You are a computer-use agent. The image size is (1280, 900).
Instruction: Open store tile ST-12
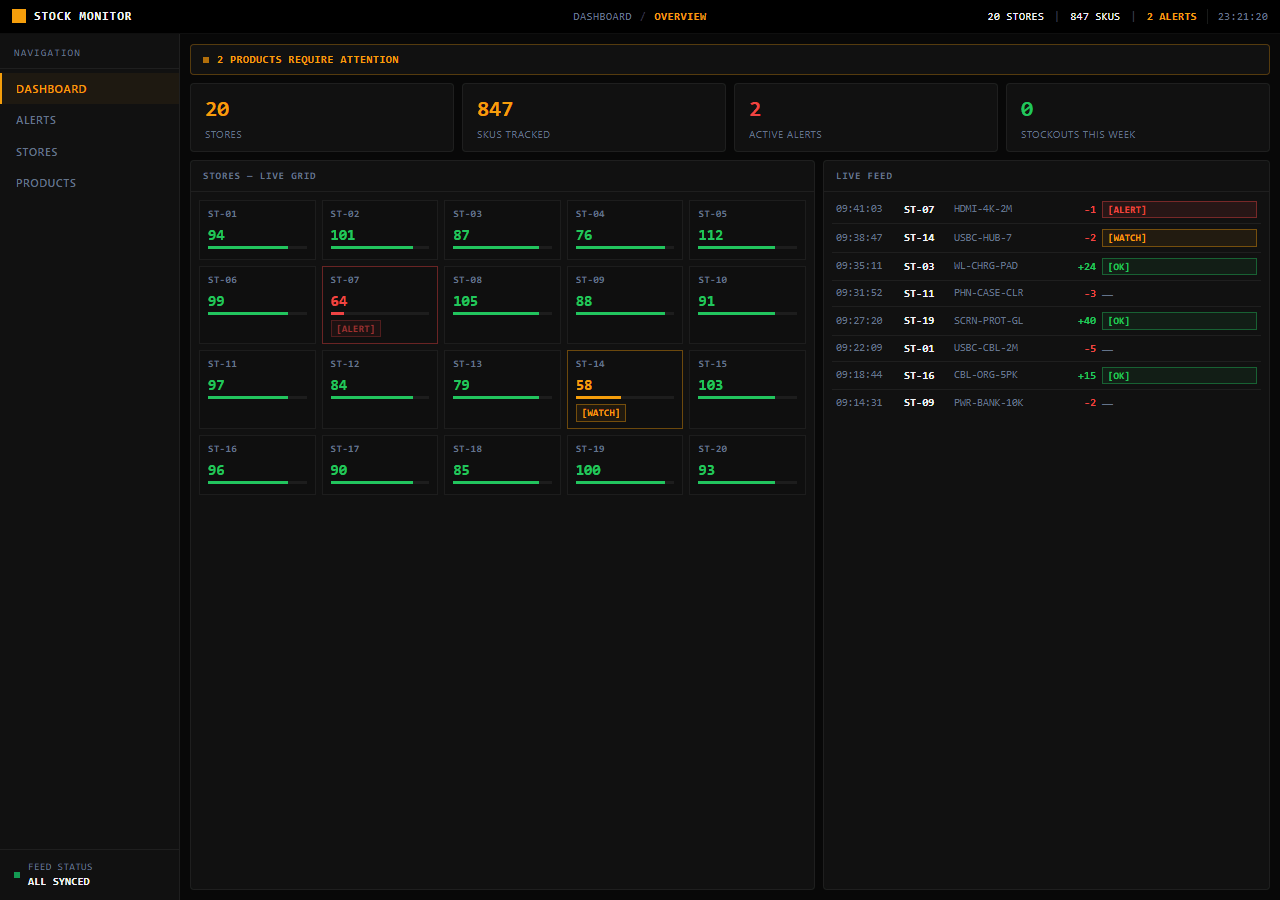coord(380,390)
